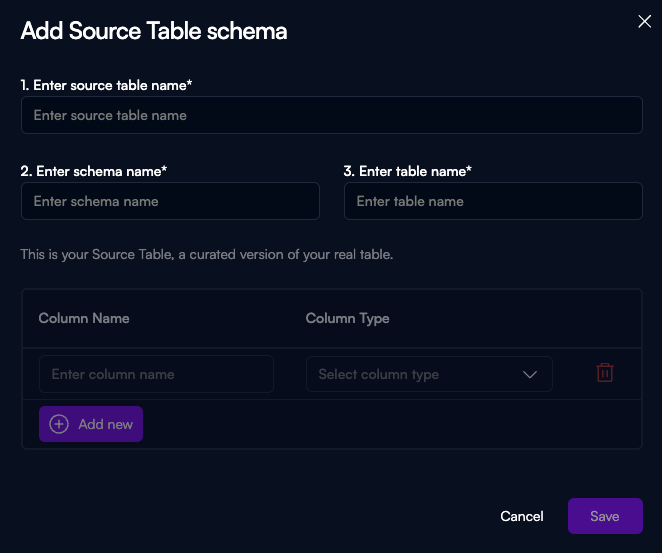Click the Source Table description sentence
Image resolution: width=662 pixels, height=553 pixels.
(x=207, y=255)
